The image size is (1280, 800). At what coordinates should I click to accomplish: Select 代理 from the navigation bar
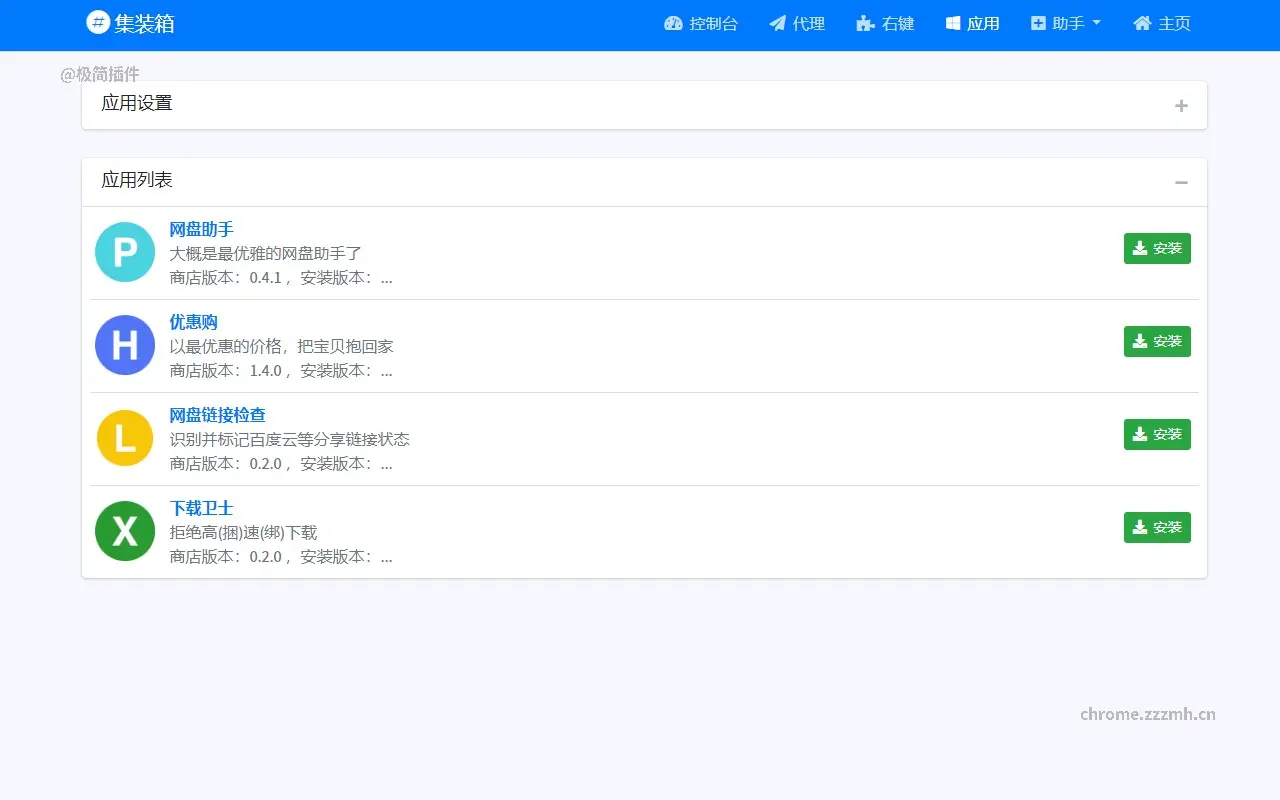pos(808,23)
